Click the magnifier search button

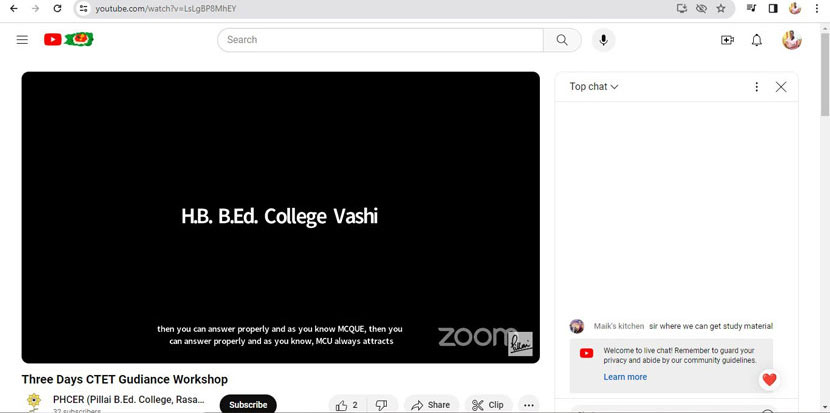562,40
